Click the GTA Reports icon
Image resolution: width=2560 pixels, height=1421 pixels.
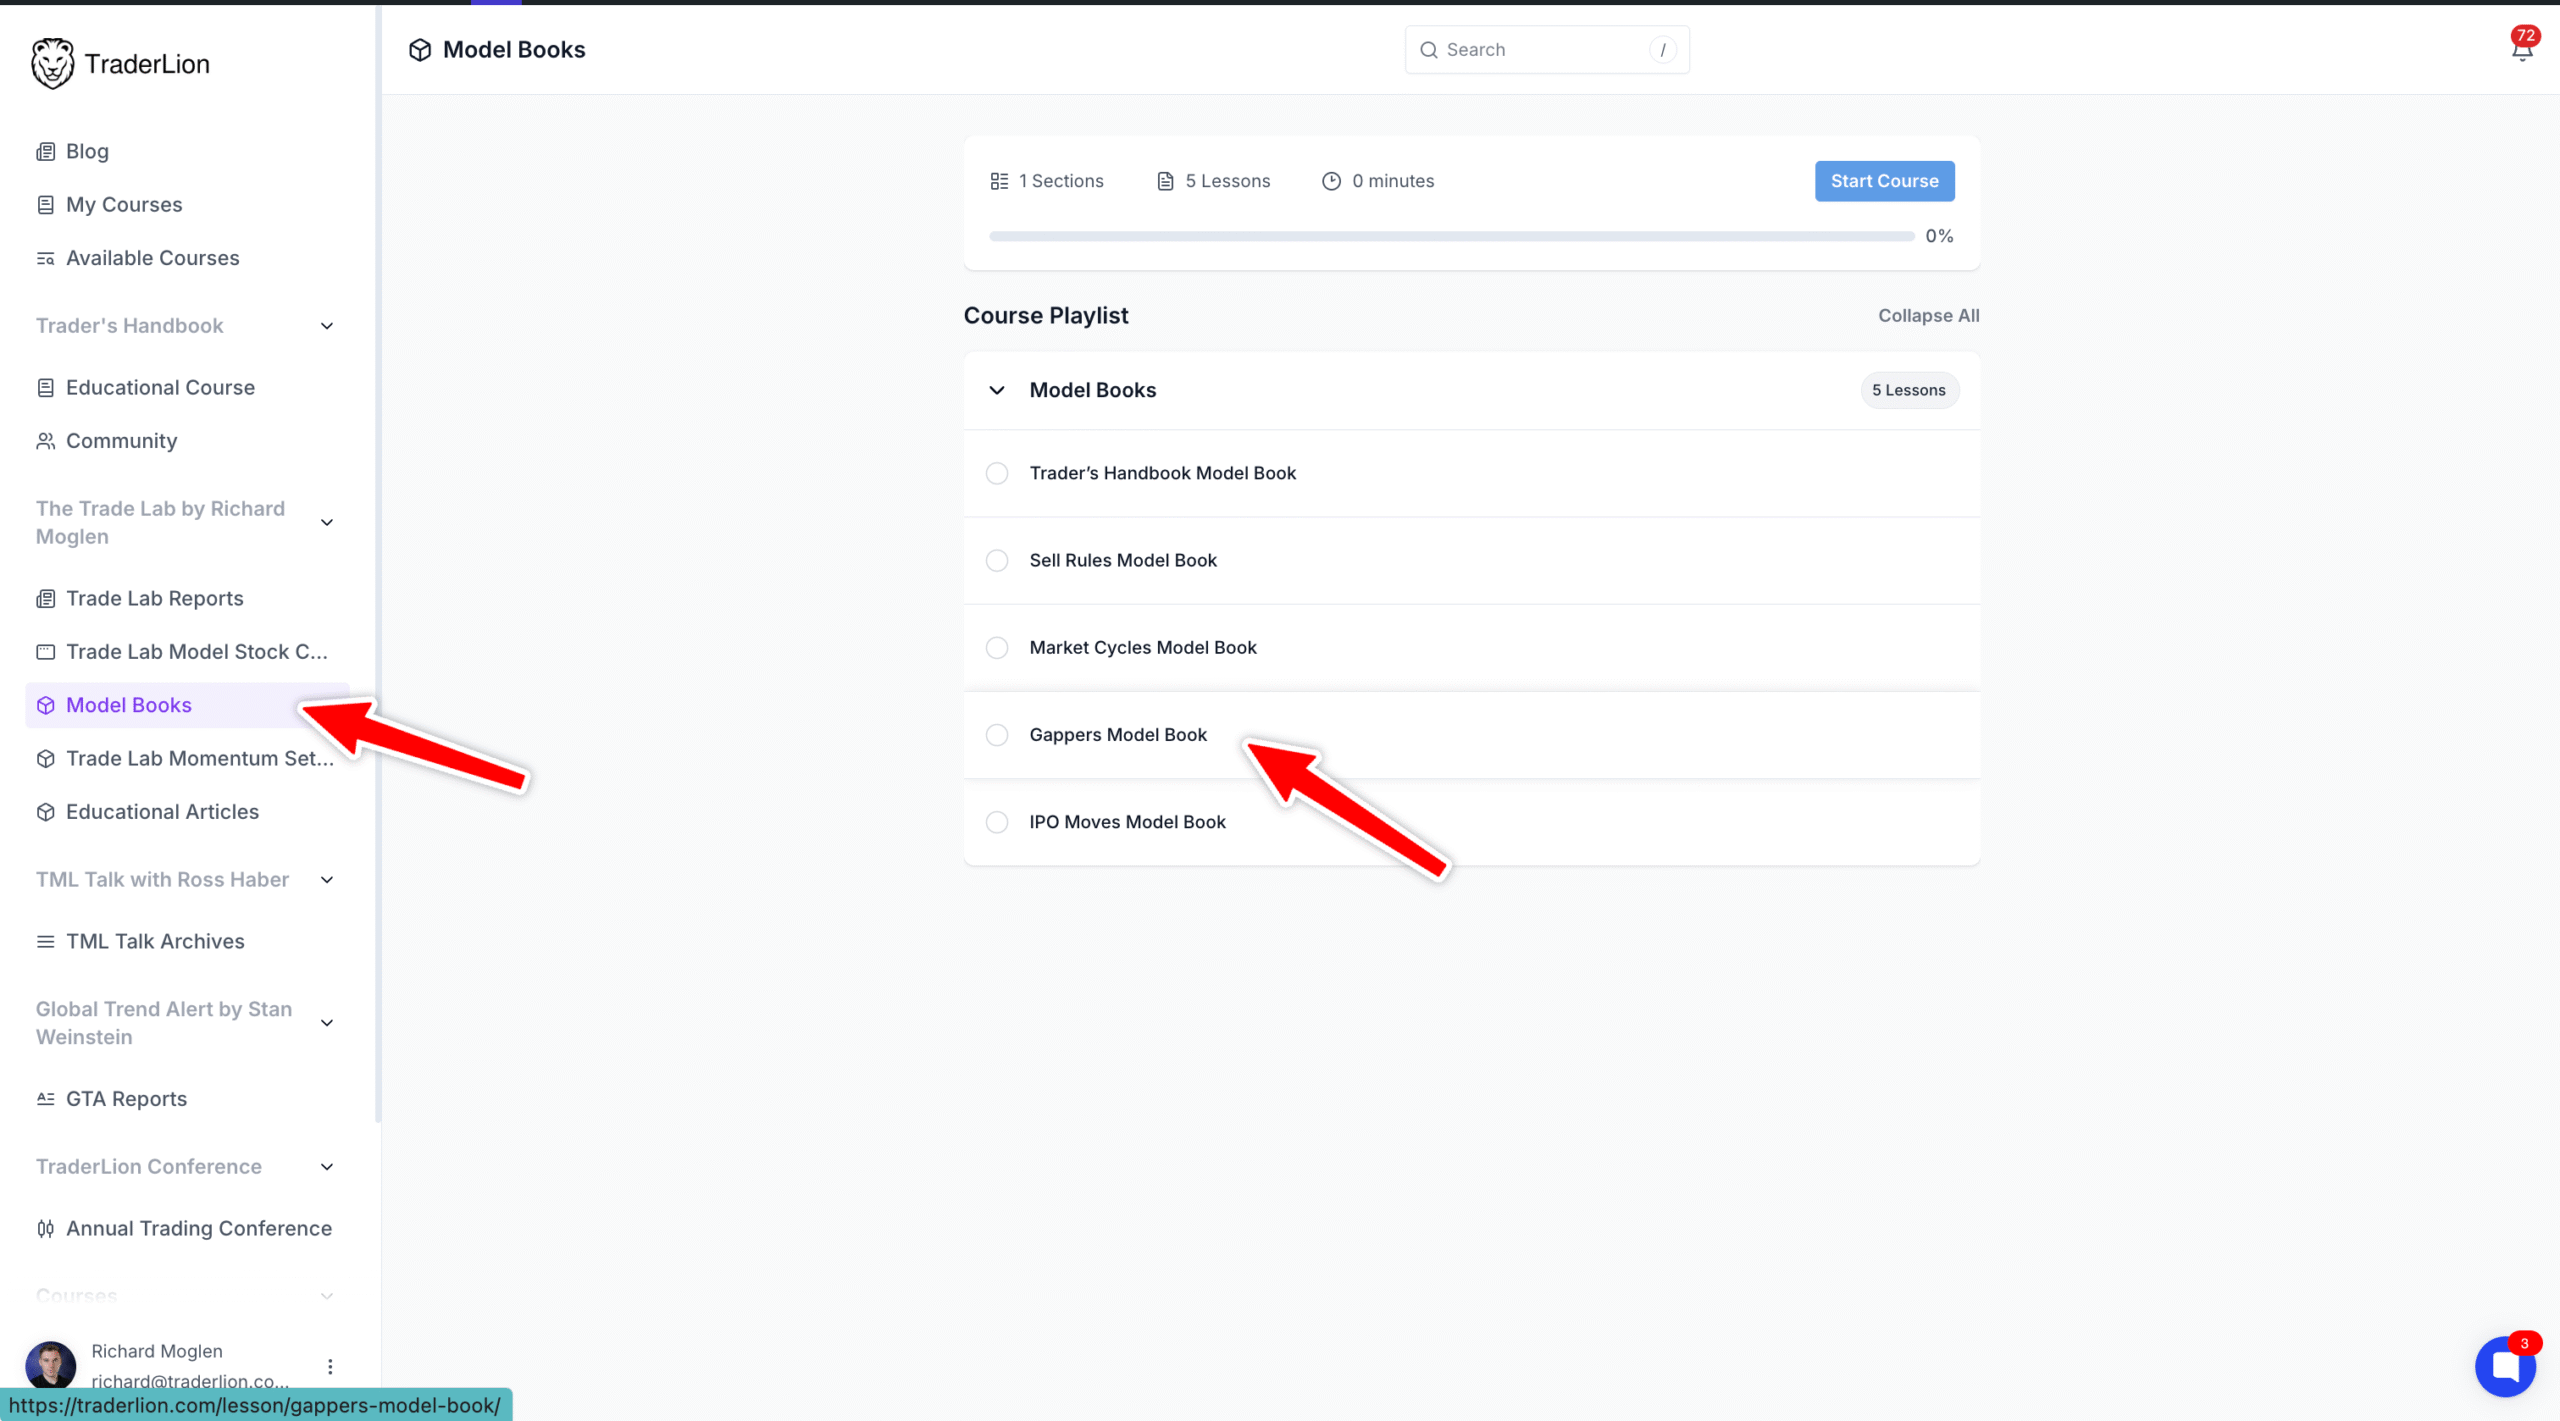pos(45,1099)
